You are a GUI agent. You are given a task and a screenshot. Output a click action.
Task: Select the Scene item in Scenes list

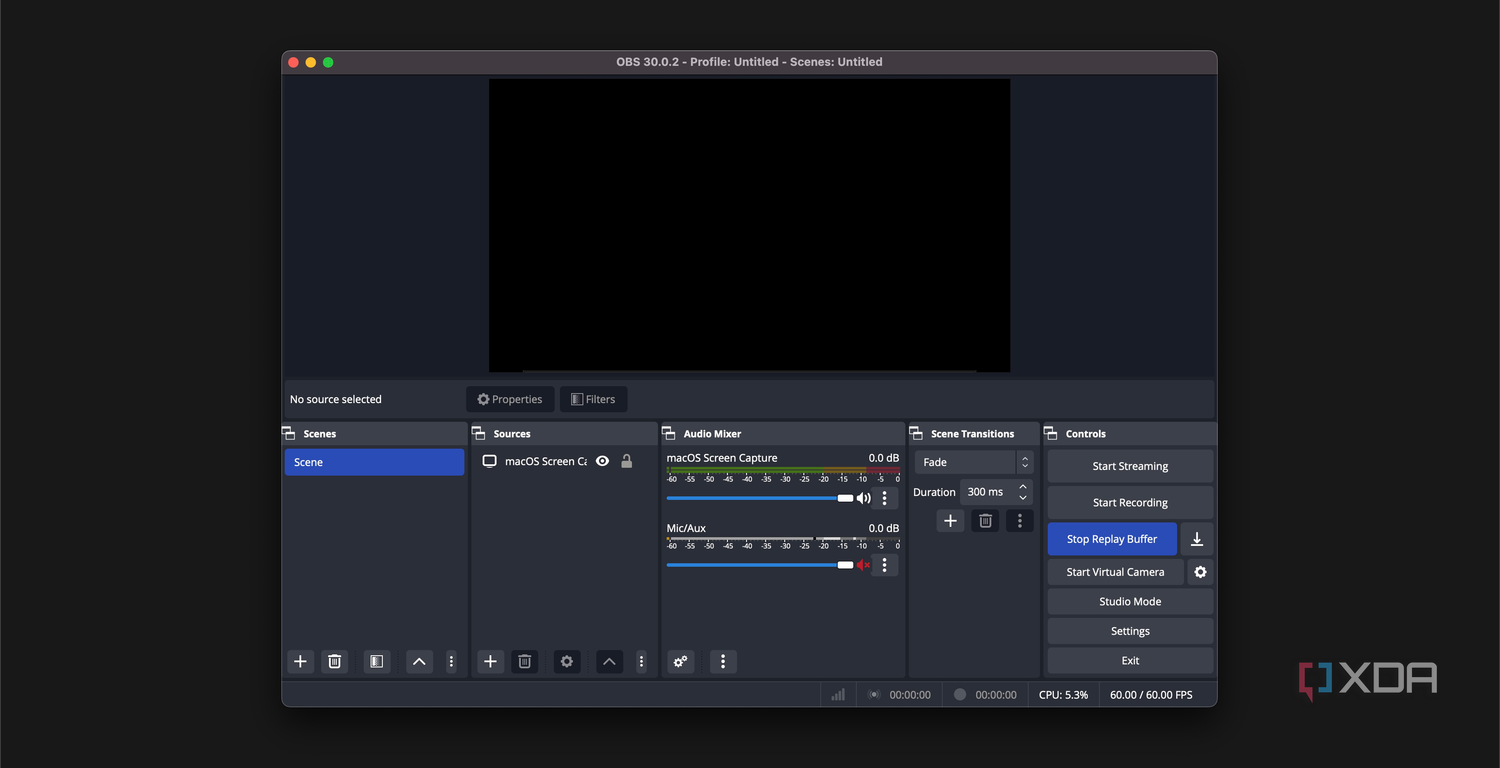(x=374, y=462)
